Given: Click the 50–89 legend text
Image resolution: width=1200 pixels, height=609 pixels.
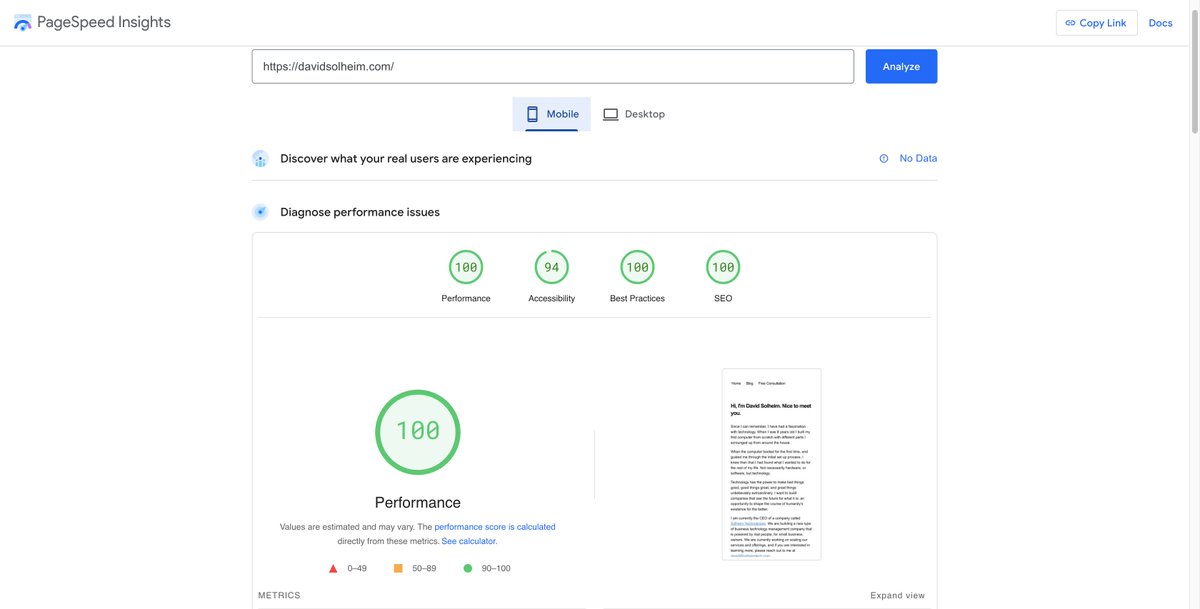Looking at the screenshot, I should click(424, 568).
